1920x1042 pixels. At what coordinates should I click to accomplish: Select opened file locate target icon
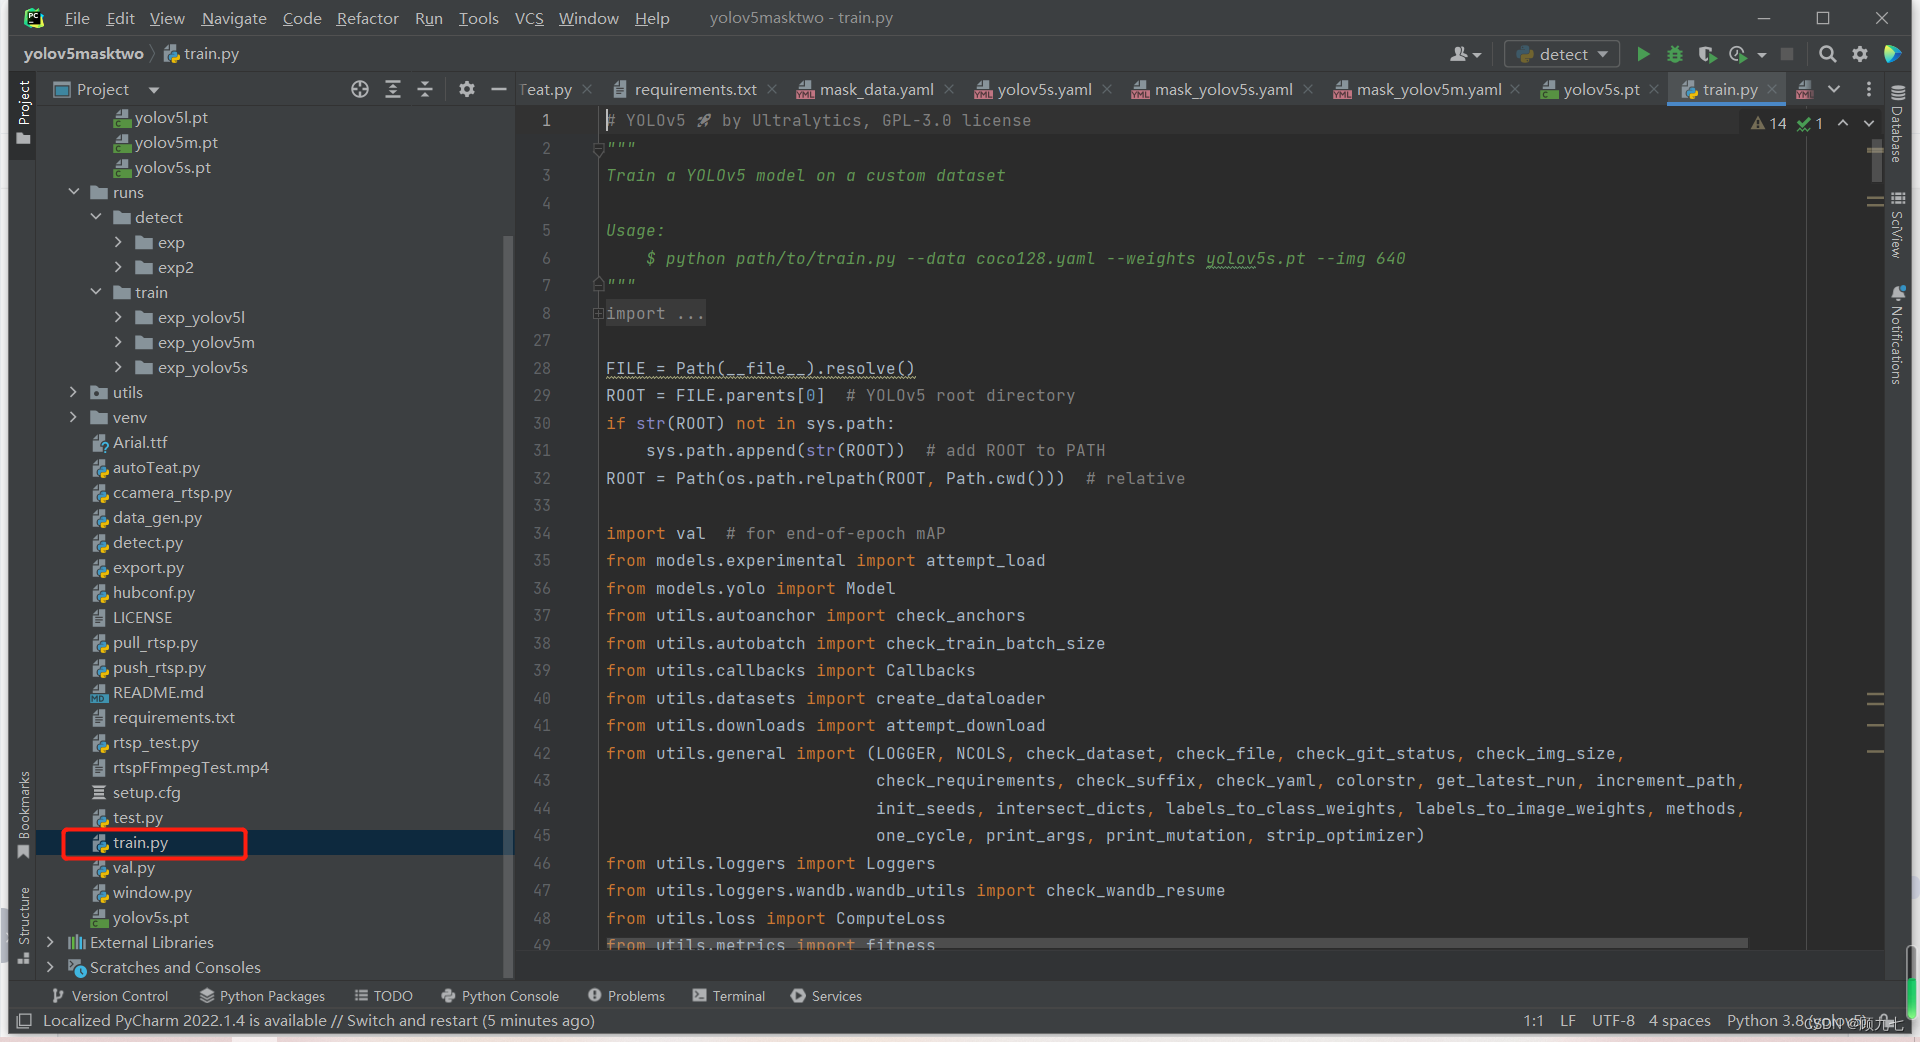[360, 89]
